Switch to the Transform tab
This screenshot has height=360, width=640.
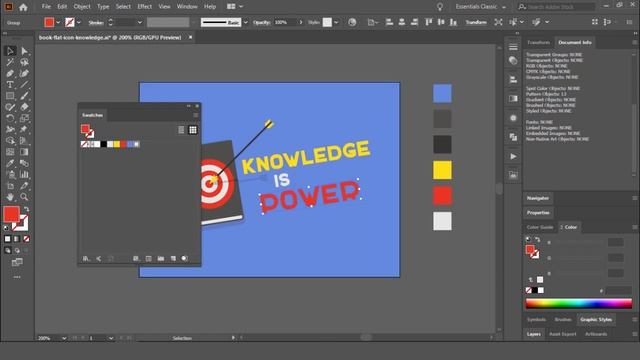[538, 42]
